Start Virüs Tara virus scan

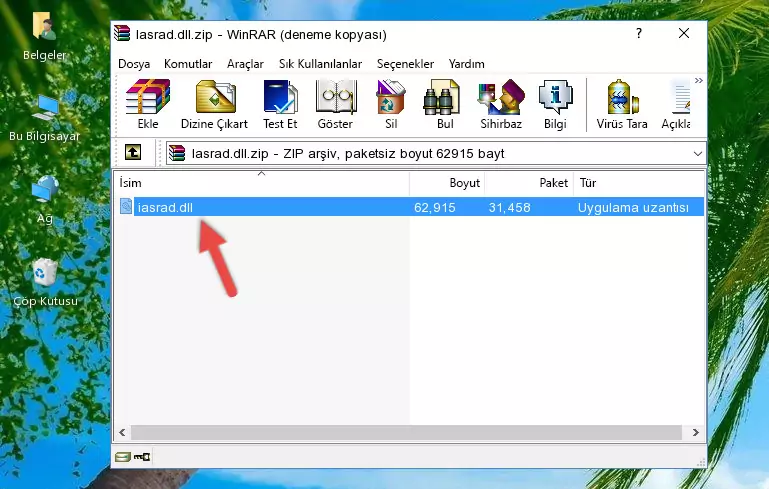pyautogui.click(x=622, y=97)
